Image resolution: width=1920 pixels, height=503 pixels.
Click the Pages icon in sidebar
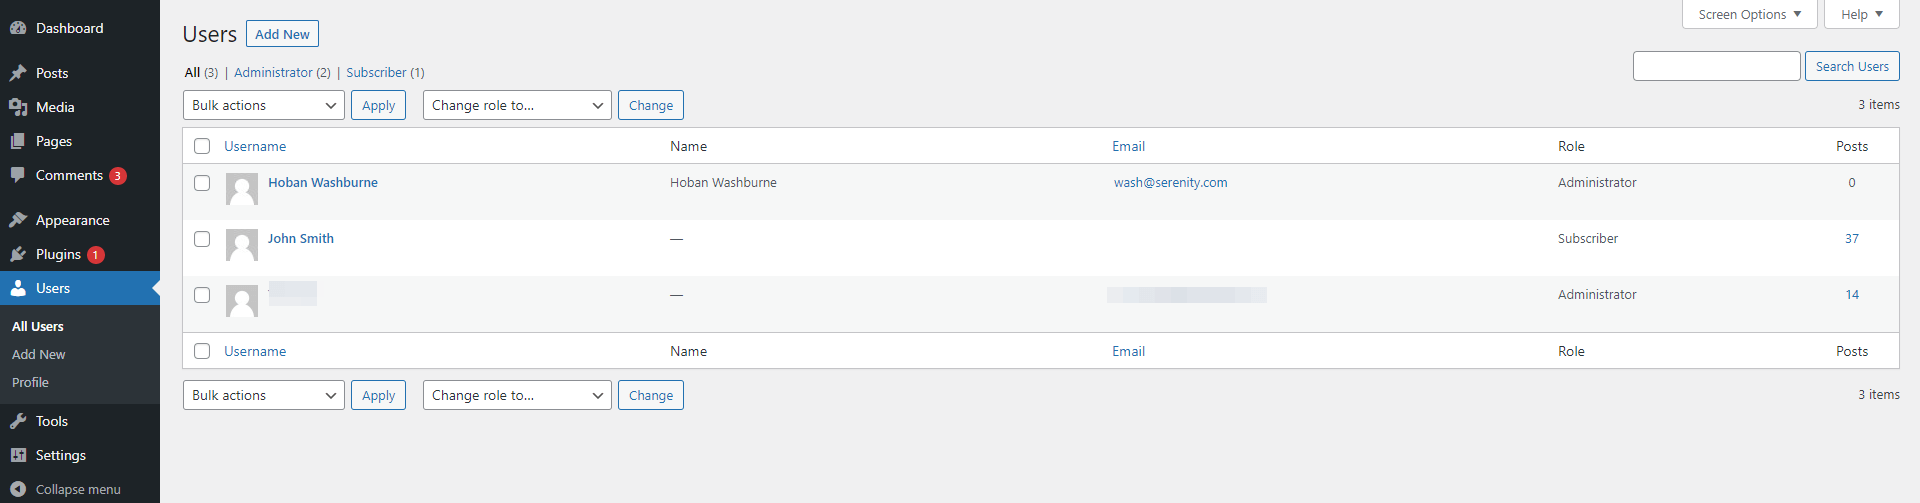tap(18, 141)
